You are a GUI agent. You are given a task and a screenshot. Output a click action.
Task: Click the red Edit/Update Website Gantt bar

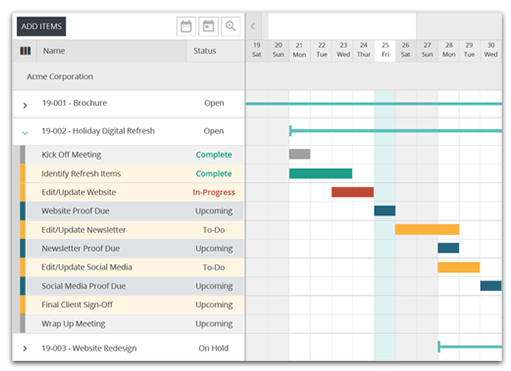click(352, 192)
